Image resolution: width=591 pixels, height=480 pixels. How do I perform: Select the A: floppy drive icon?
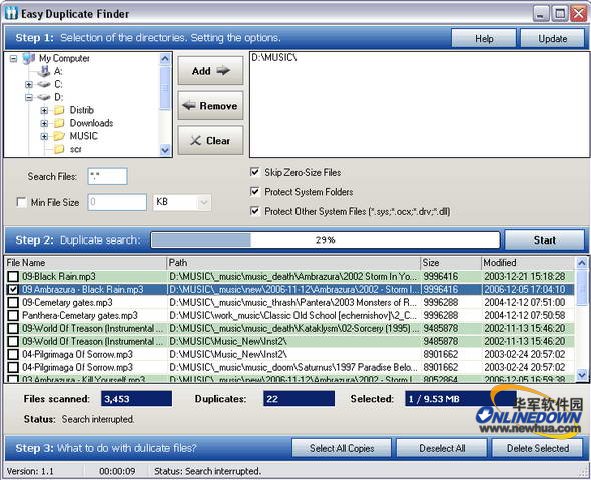(44, 71)
